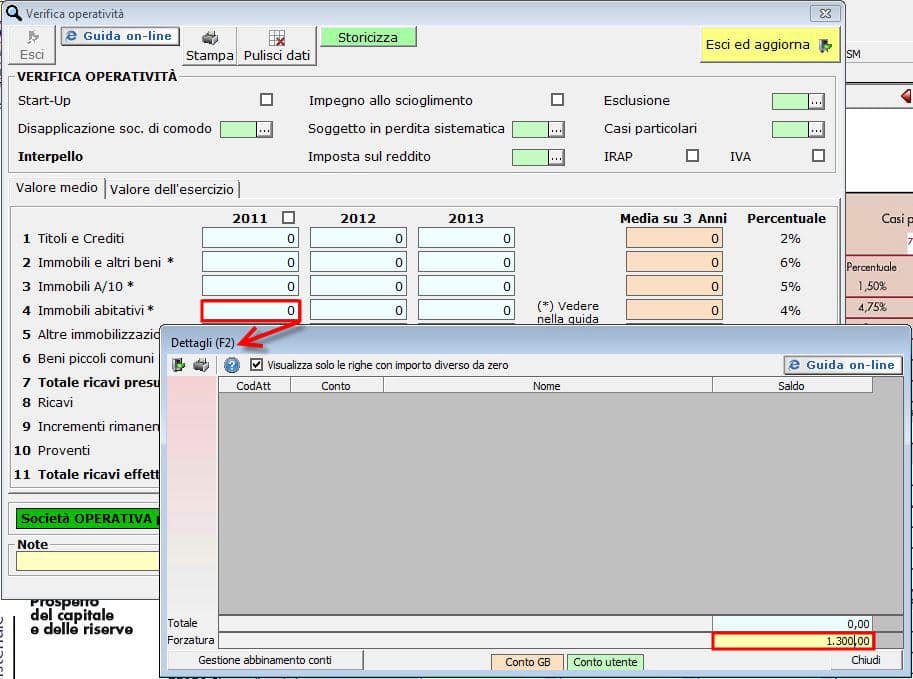Open Guida on-line in Dettagli panel
This screenshot has height=679, width=913.
coord(843,365)
